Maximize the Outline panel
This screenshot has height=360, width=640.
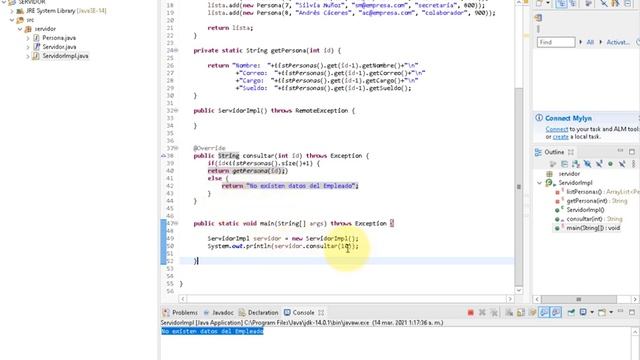tap(632, 152)
